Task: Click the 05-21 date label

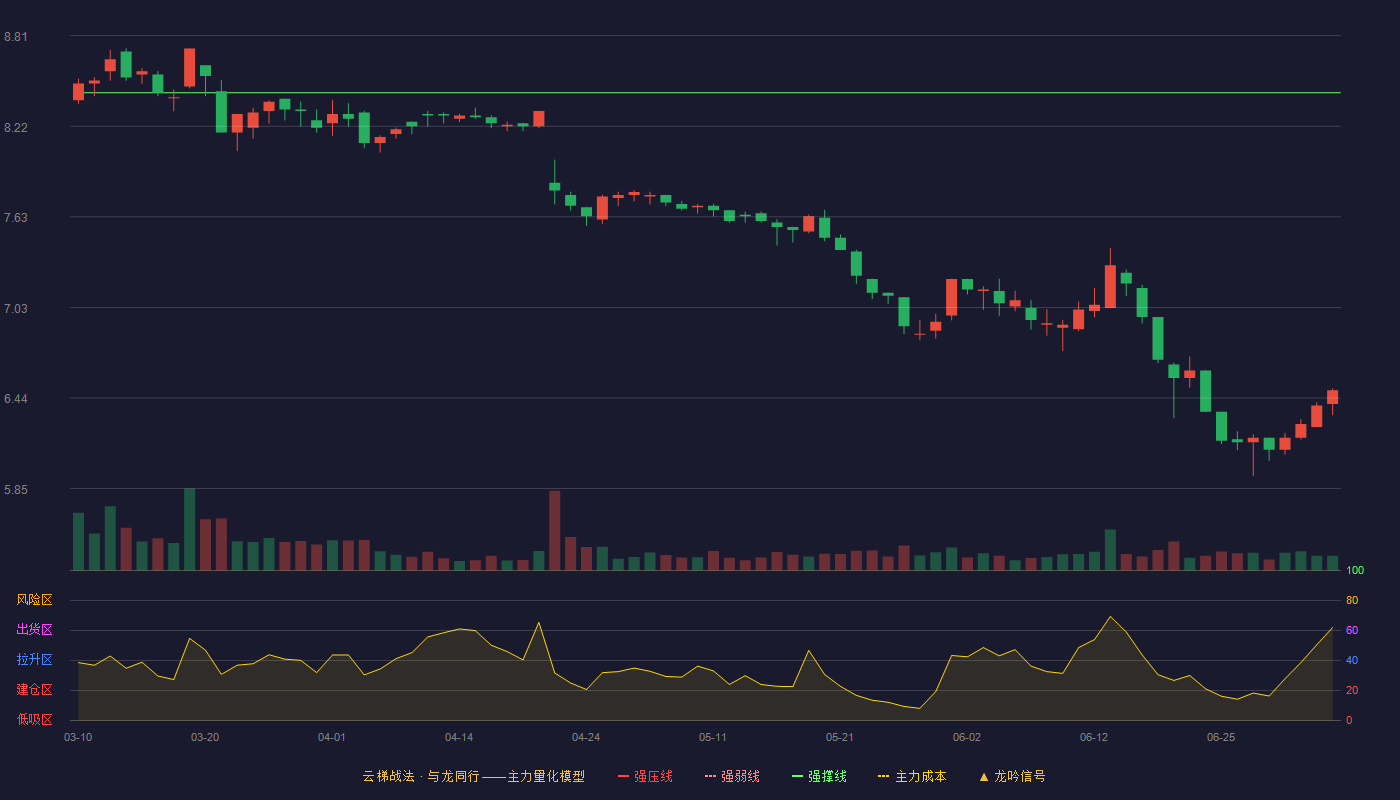Action: coord(840,737)
